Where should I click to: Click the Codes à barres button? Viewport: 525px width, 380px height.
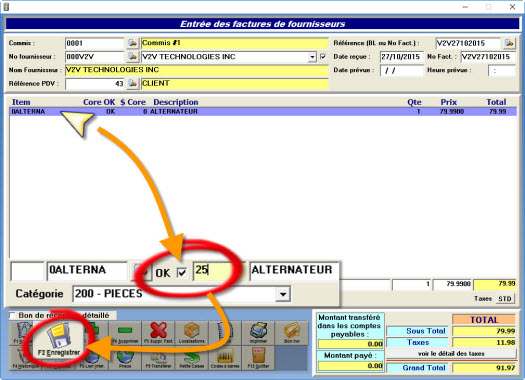click(225, 358)
